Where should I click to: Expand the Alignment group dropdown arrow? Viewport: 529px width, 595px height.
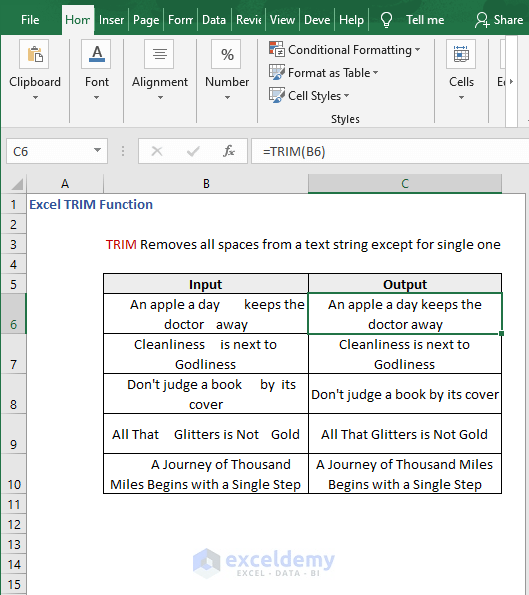coord(160,98)
